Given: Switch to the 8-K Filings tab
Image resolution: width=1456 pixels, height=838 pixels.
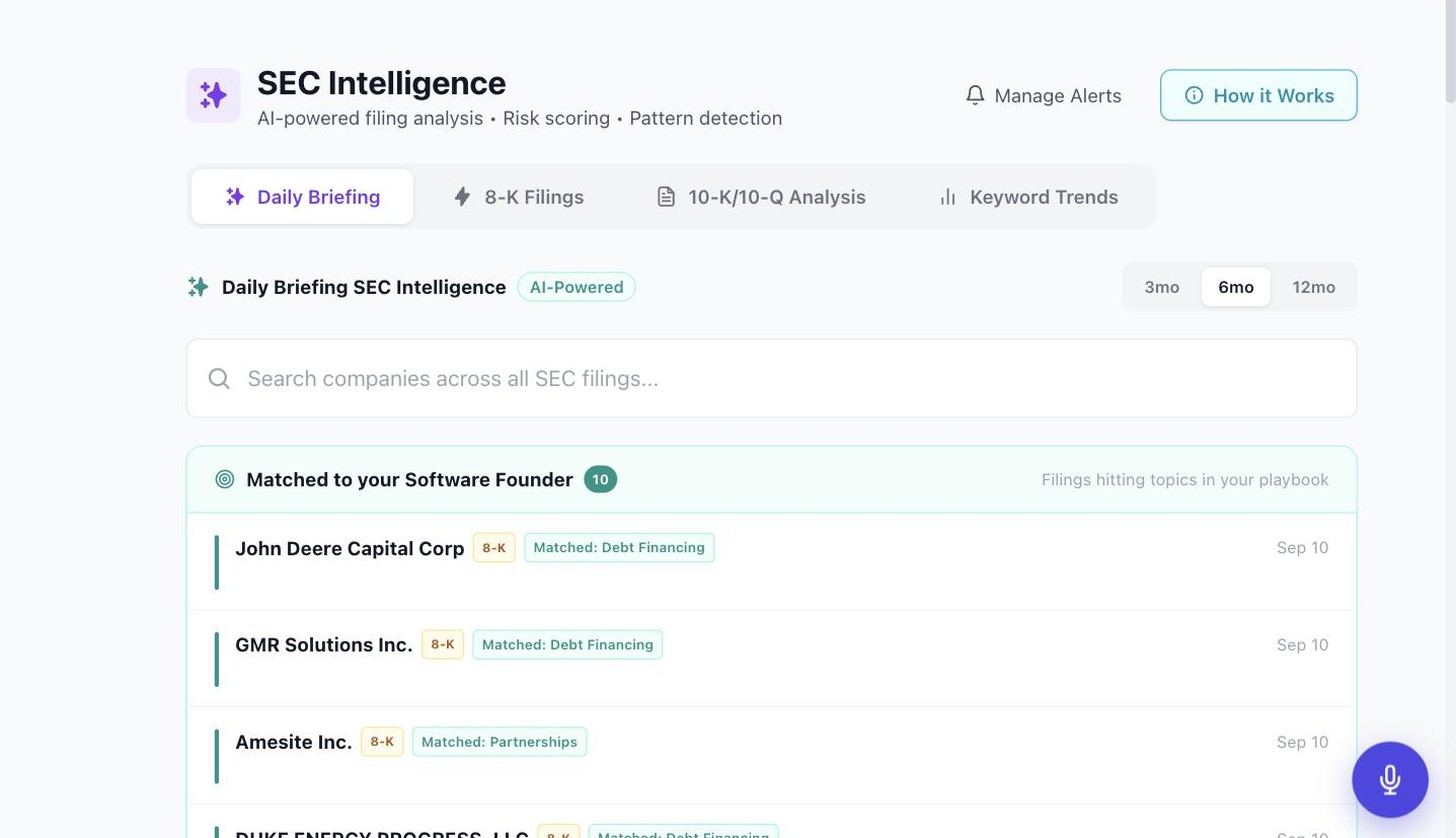Looking at the screenshot, I should 518,196.
